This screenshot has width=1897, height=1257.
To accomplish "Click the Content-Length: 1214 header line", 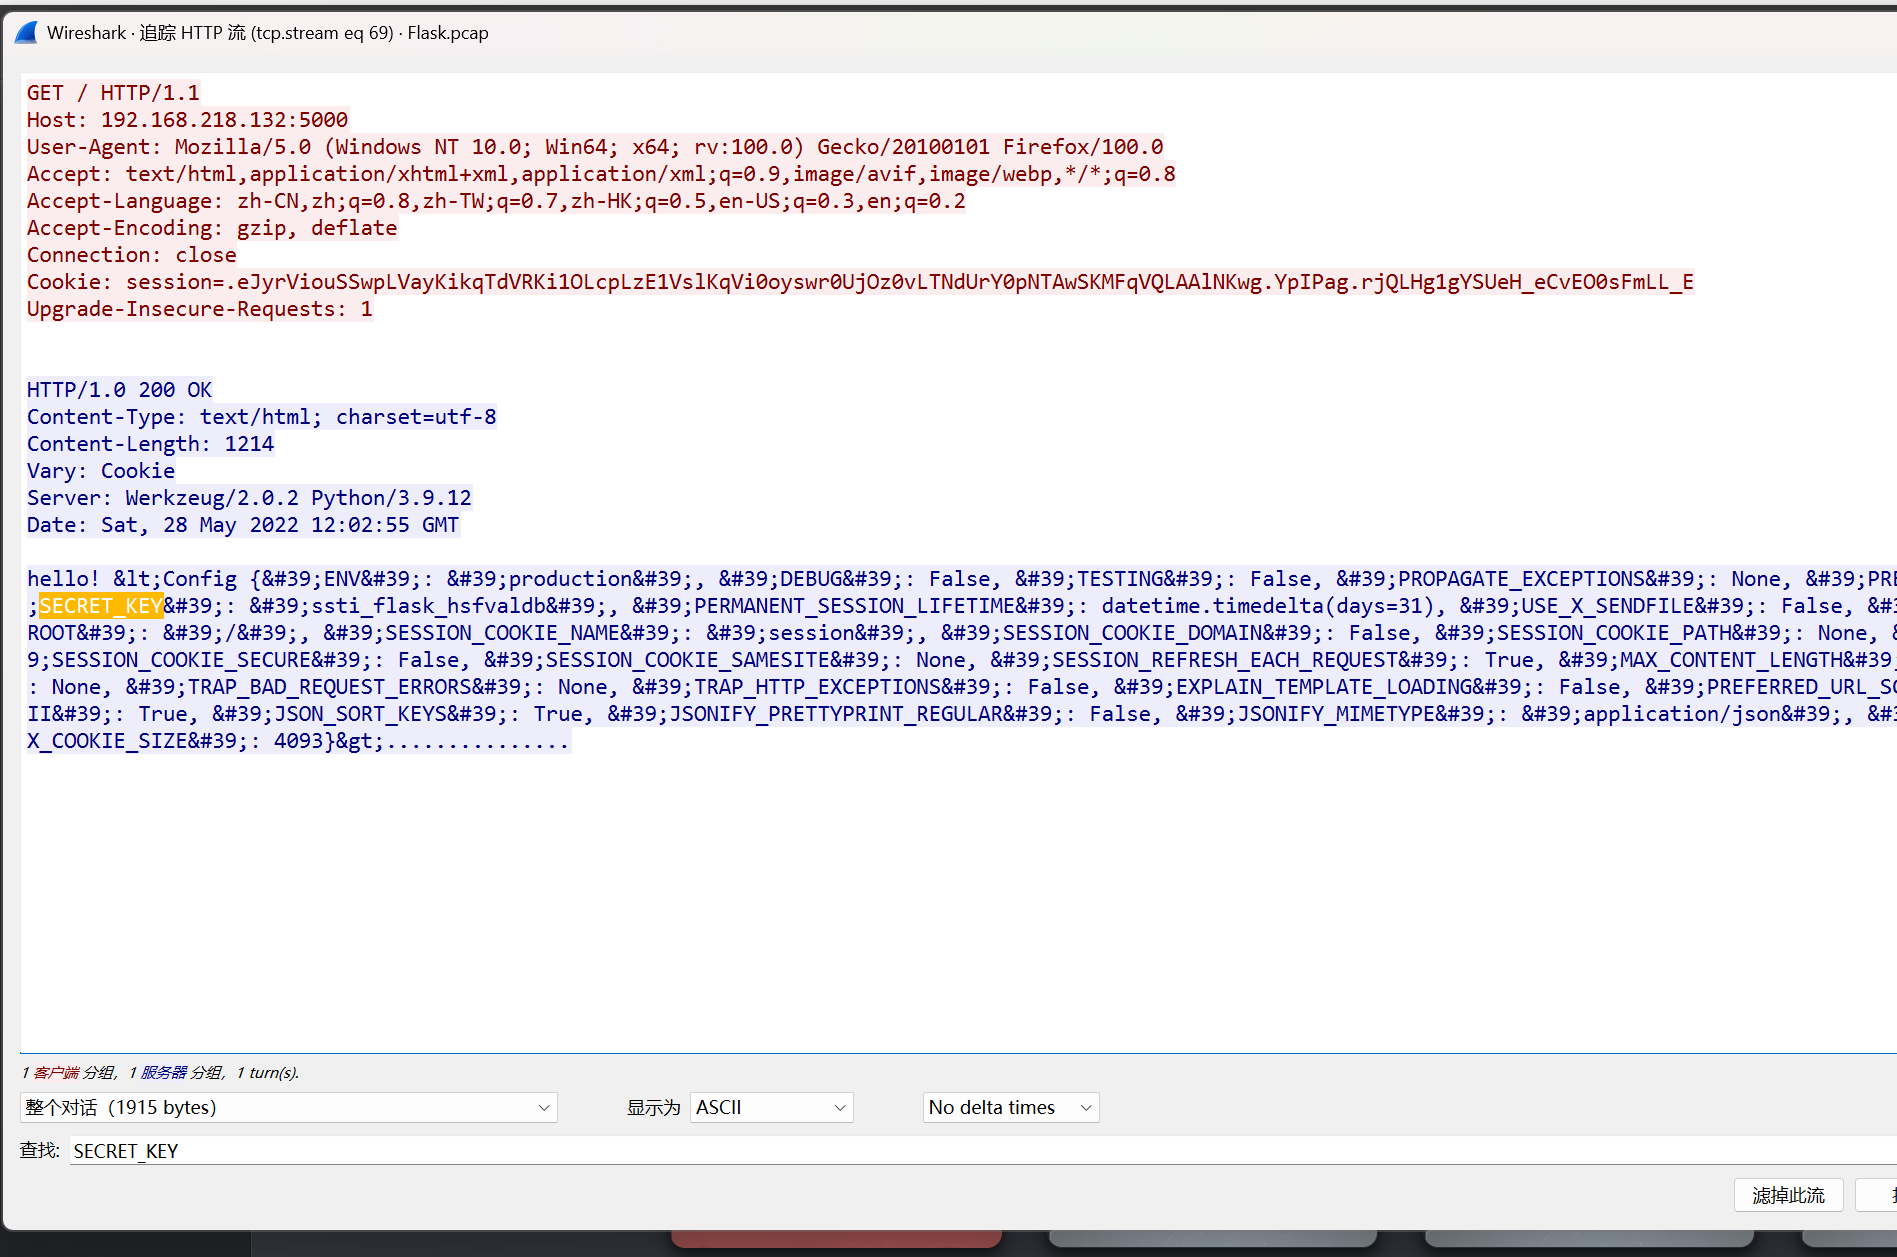I will point(150,444).
